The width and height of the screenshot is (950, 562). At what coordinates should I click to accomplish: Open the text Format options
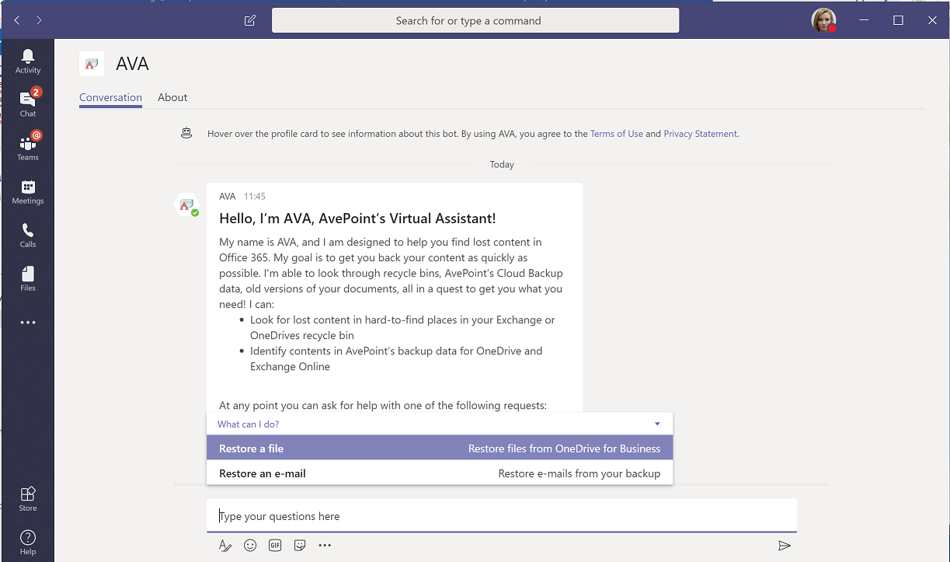[x=225, y=546]
